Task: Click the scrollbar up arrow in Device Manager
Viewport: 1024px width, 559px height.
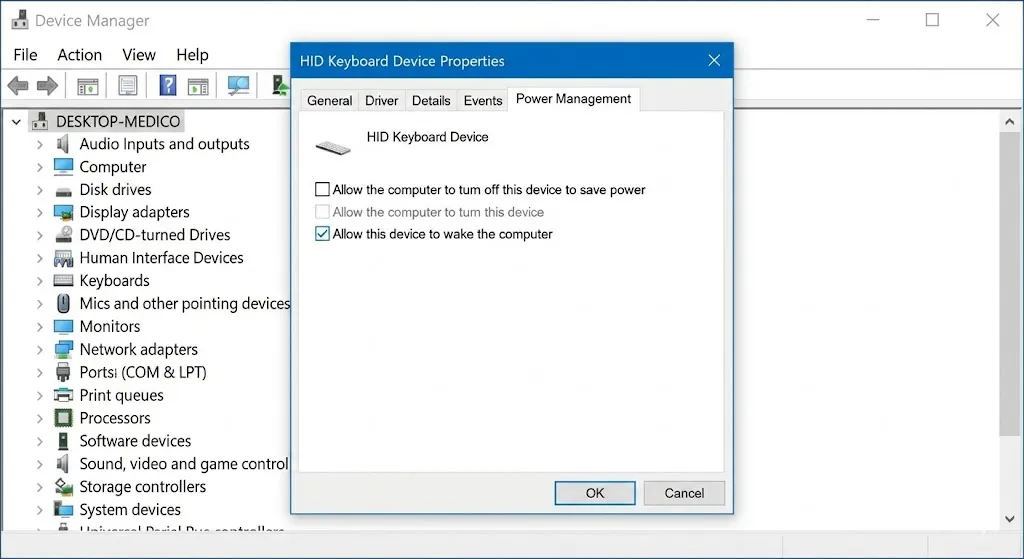Action: (1010, 121)
